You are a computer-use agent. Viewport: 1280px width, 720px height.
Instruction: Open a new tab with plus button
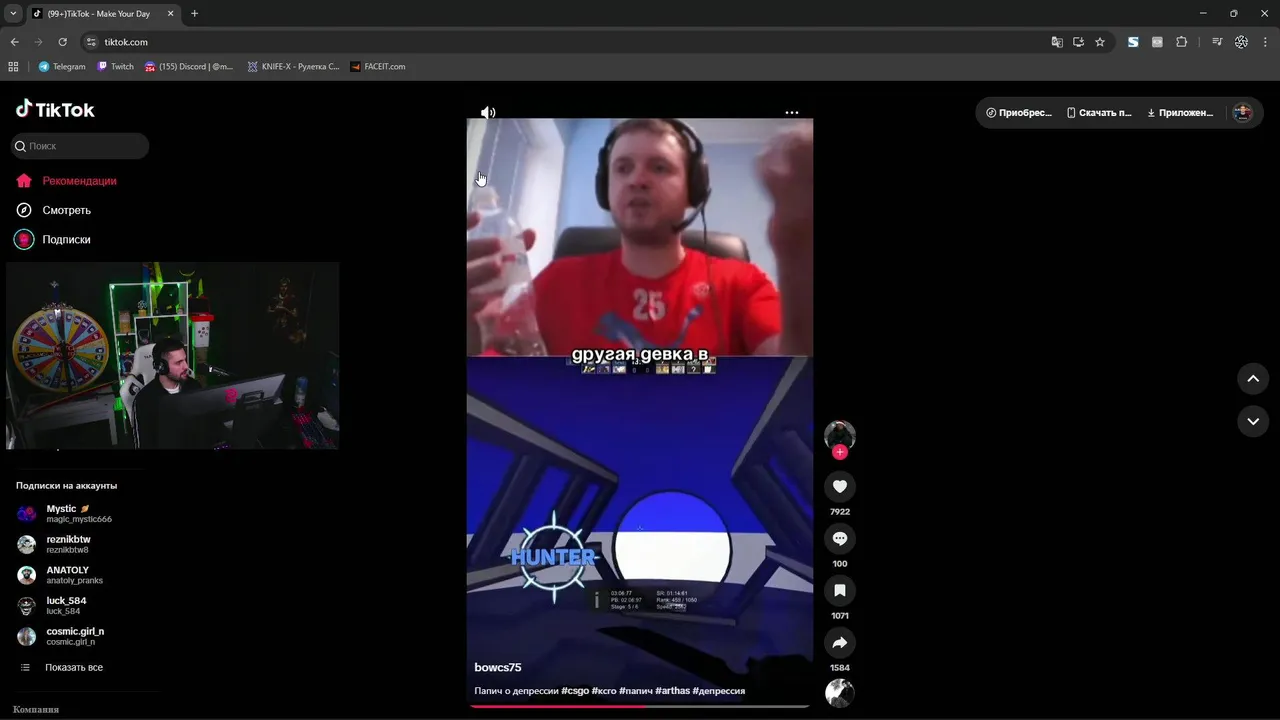point(194,14)
